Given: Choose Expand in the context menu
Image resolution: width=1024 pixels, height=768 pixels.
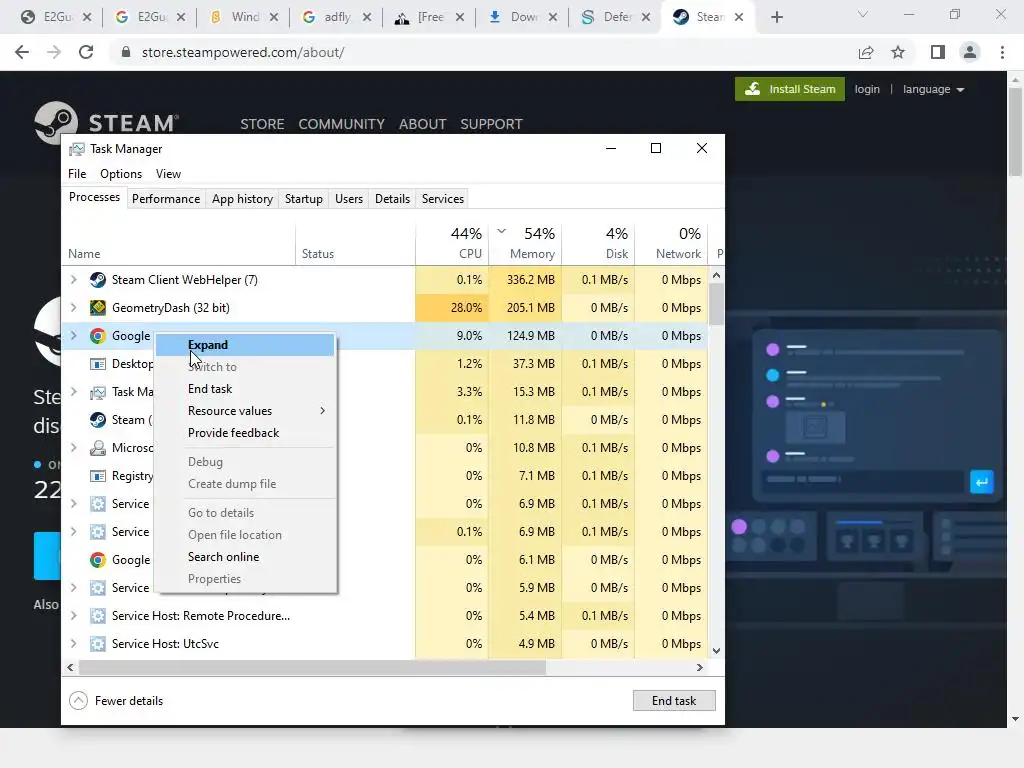Looking at the screenshot, I should 245,345.
